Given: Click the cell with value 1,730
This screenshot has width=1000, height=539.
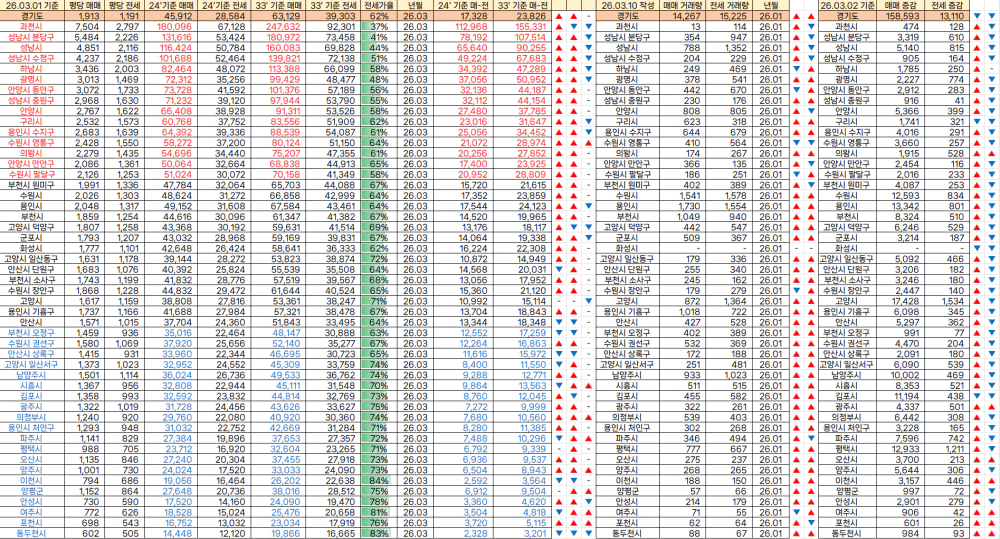Looking at the screenshot, I should [680, 206].
